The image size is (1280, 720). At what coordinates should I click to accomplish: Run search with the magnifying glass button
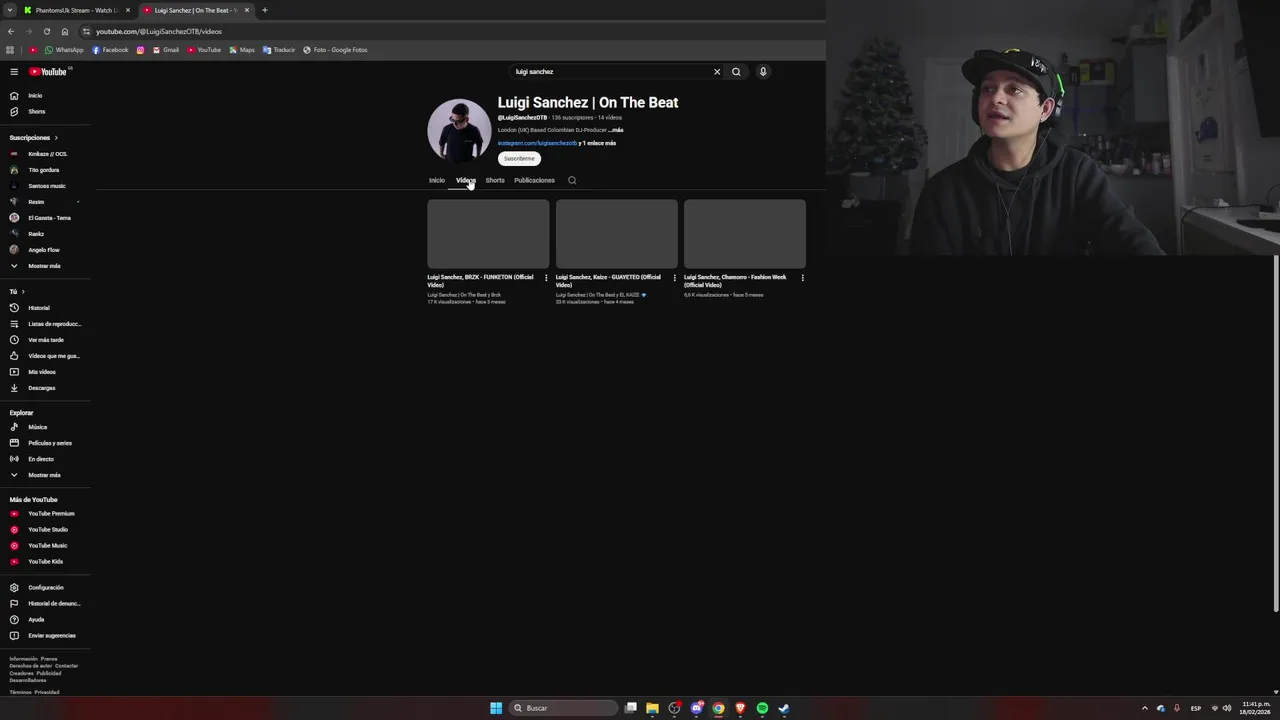(x=736, y=72)
